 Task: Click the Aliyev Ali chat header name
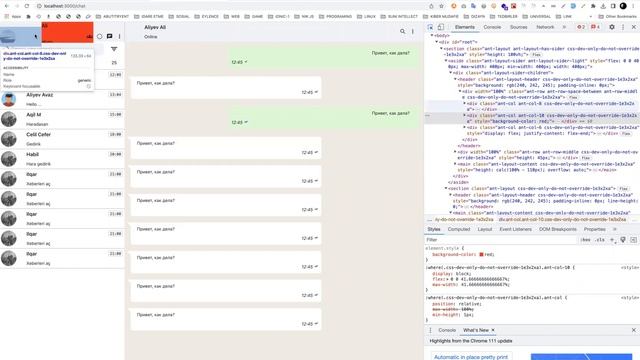pyautogui.click(x=155, y=27)
